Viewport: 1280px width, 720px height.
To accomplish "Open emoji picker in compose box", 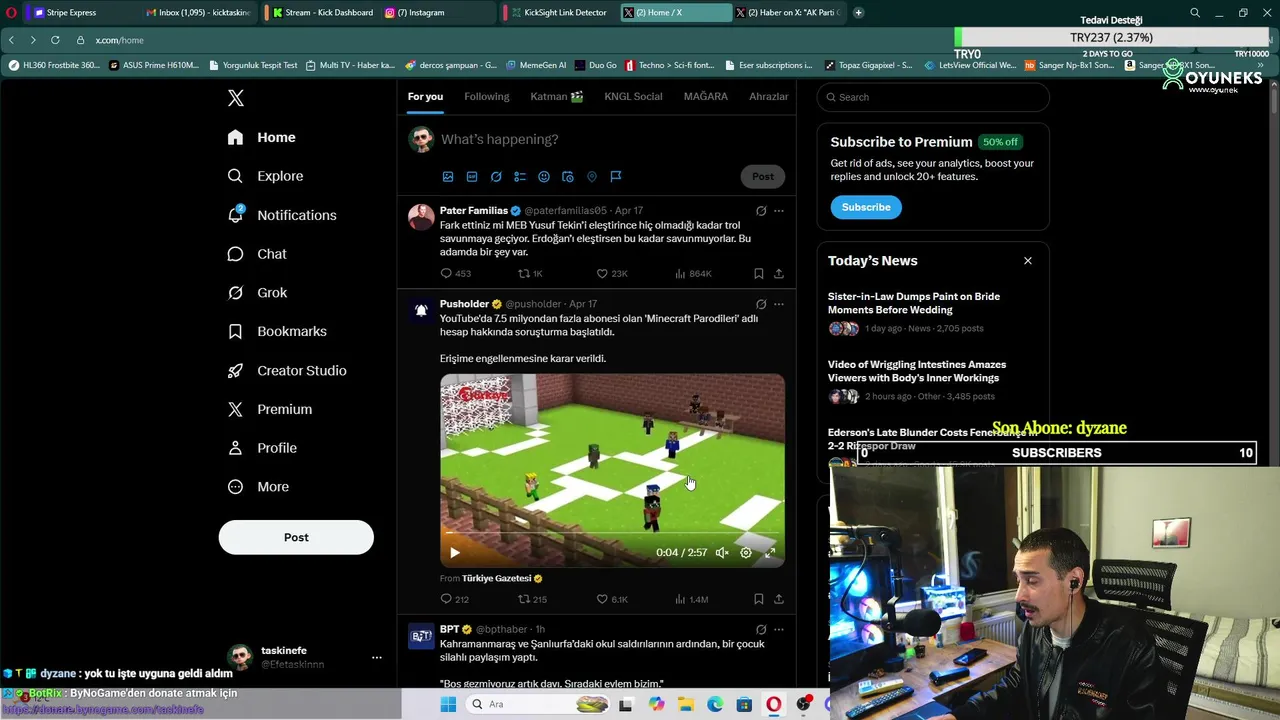I will point(544,177).
